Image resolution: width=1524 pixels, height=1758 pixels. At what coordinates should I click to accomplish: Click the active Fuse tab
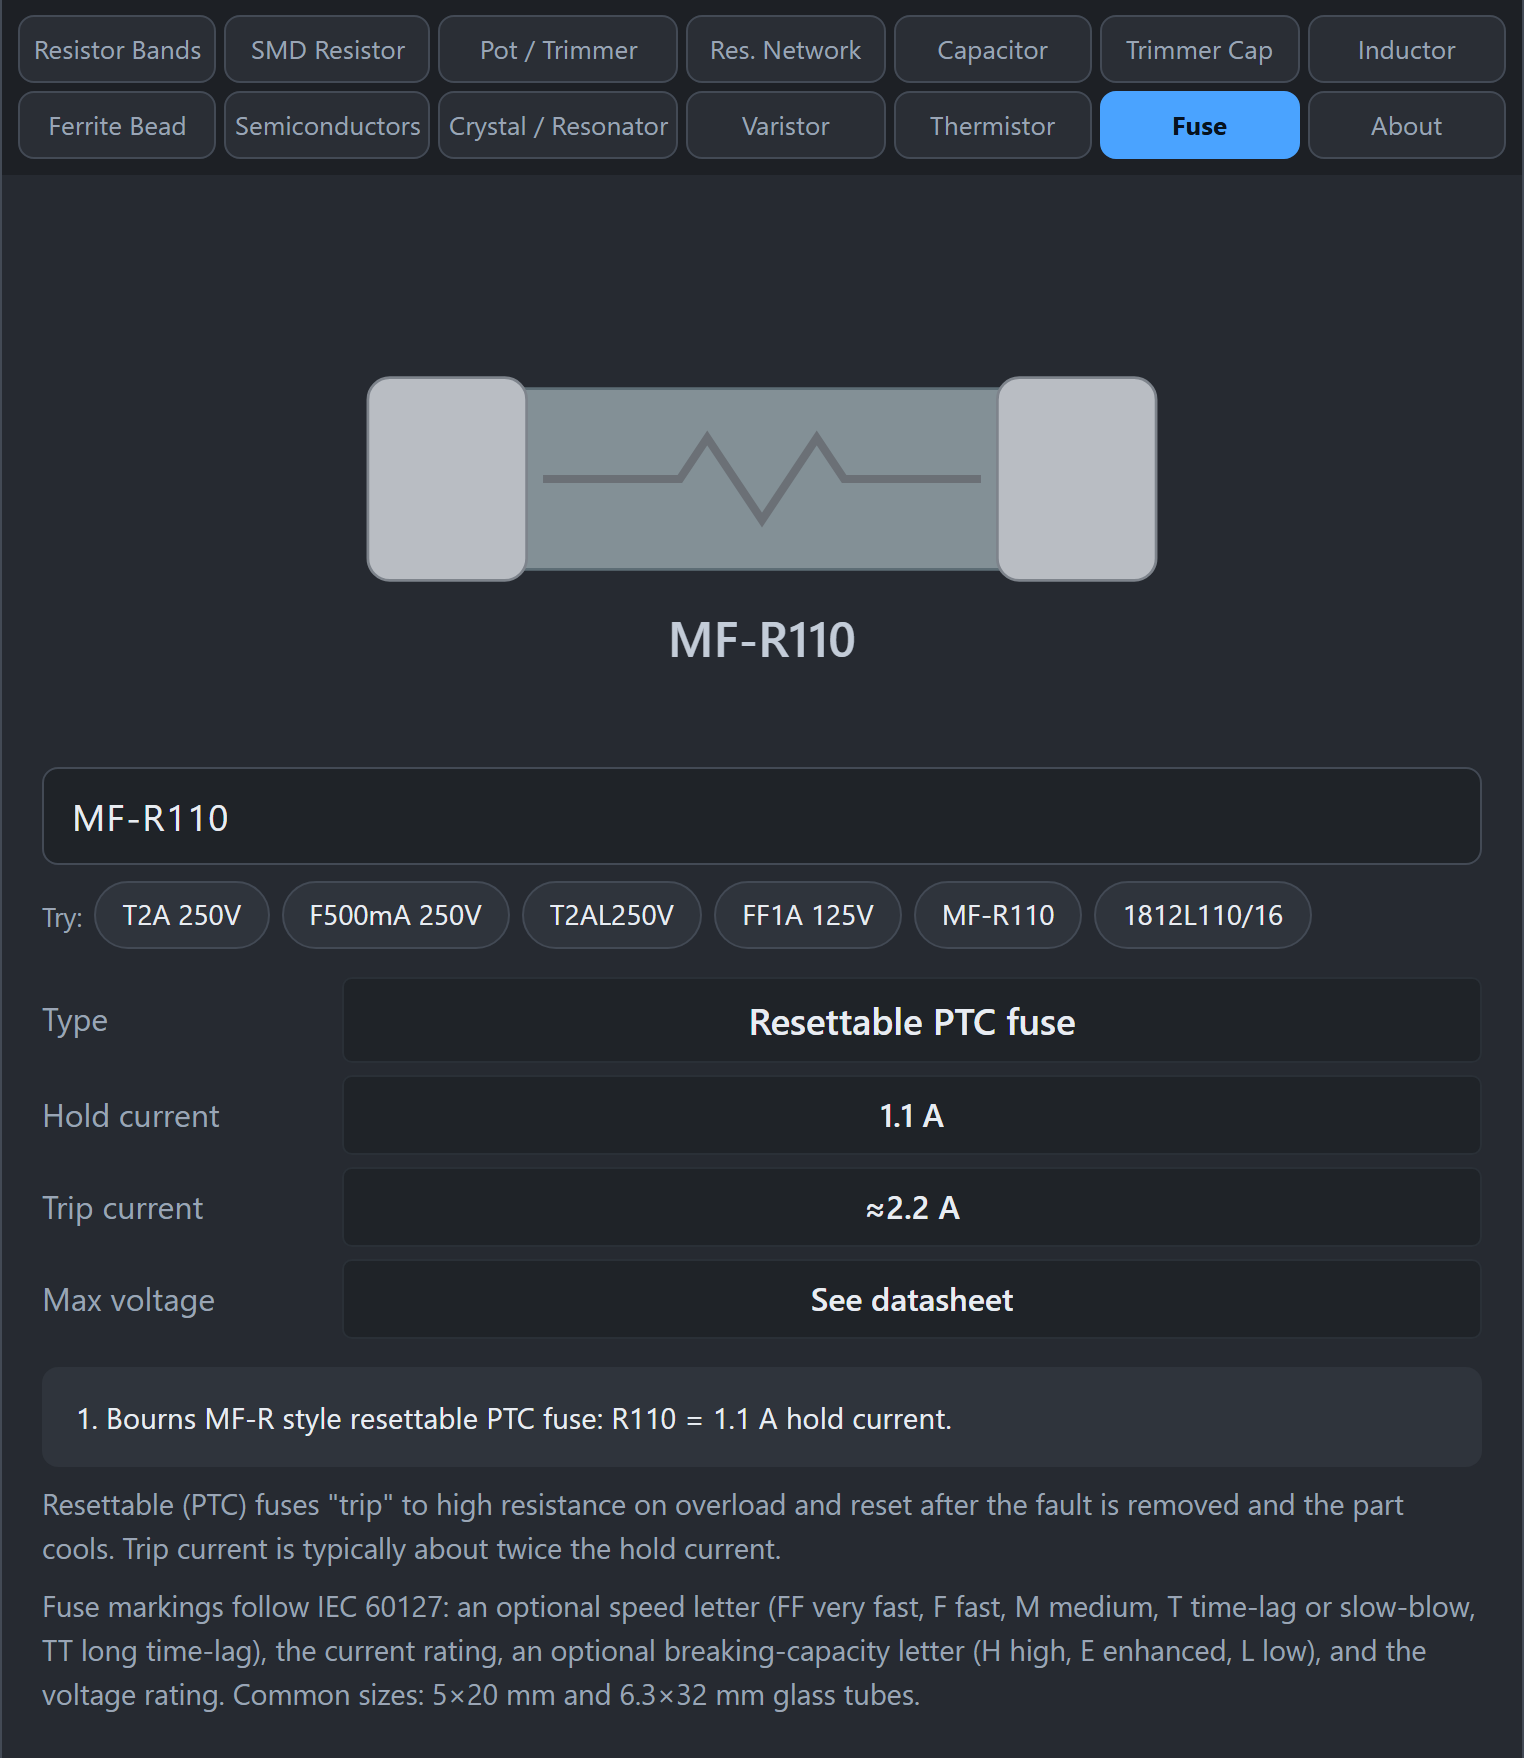pos(1199,125)
